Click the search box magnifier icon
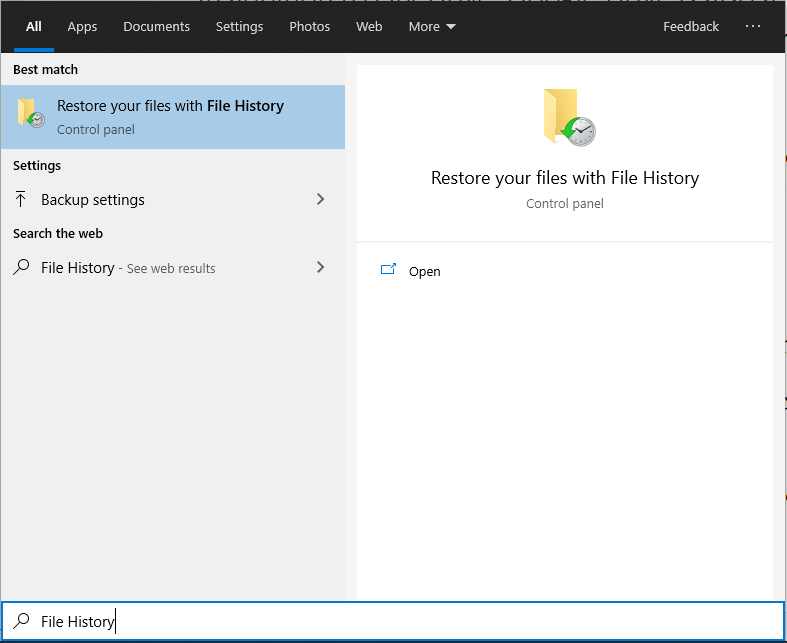The width and height of the screenshot is (787, 643). tap(21, 621)
